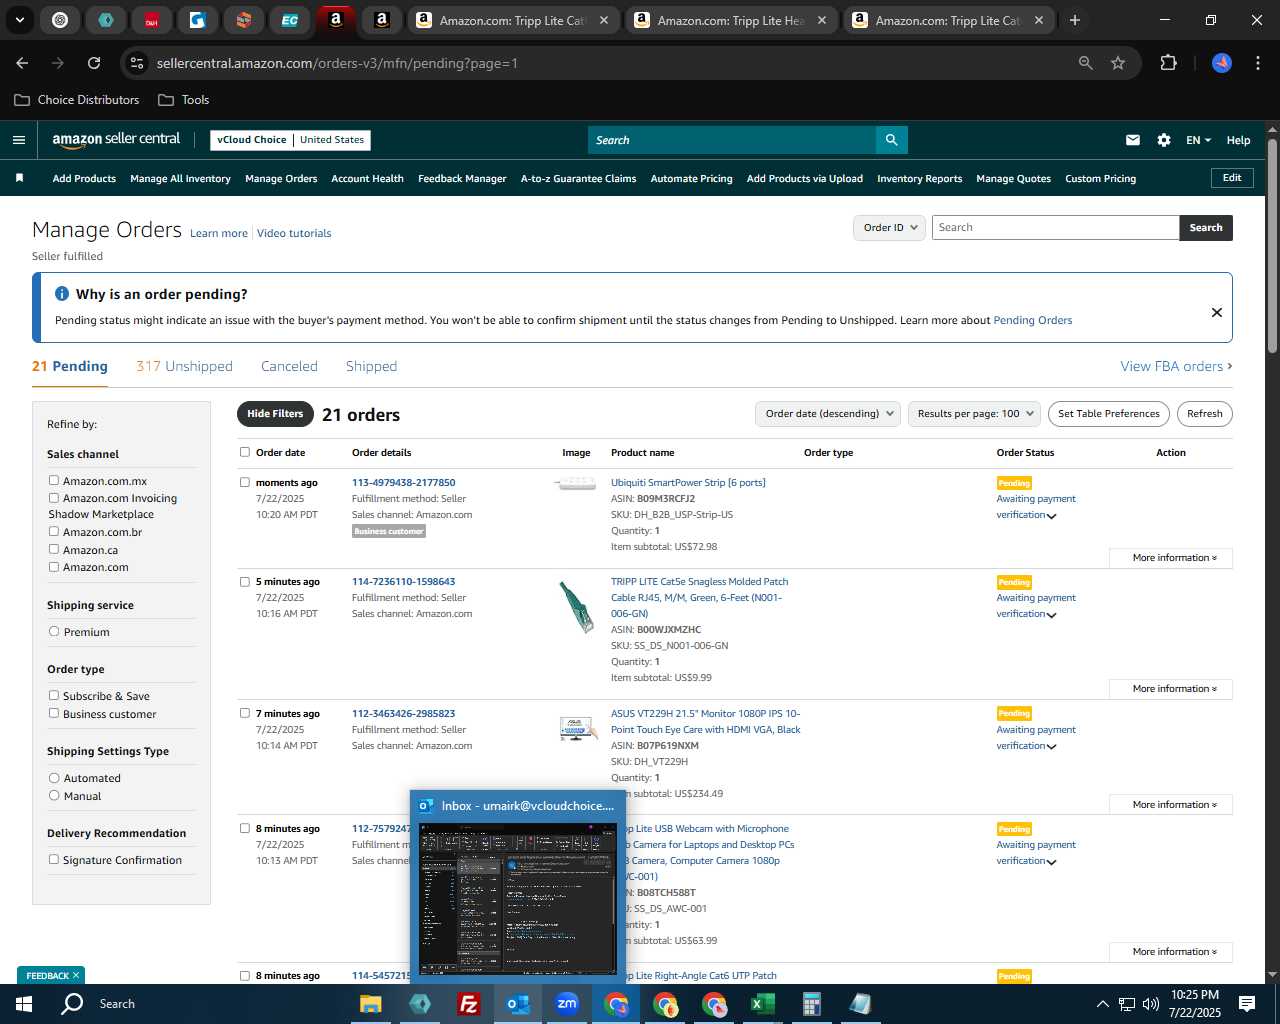Open the Order ID search type dropdown
This screenshot has width=1280, height=1024.
(x=889, y=228)
